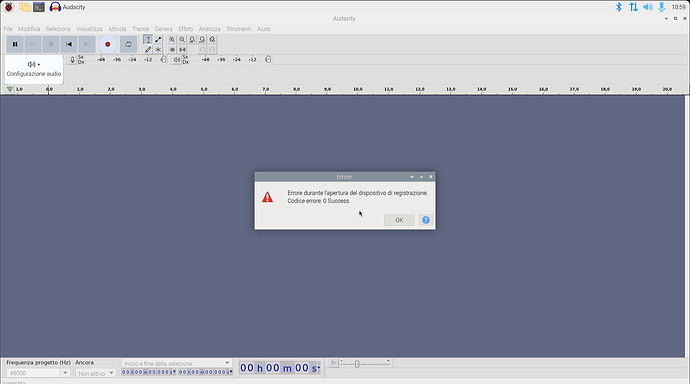Click the Audacity taskbar window button

[x=67, y=7]
